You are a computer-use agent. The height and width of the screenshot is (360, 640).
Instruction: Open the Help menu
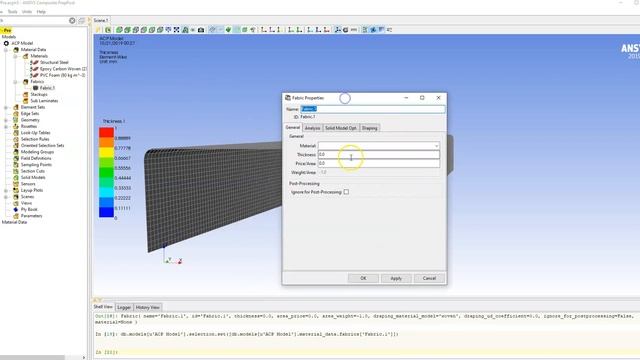(41, 12)
